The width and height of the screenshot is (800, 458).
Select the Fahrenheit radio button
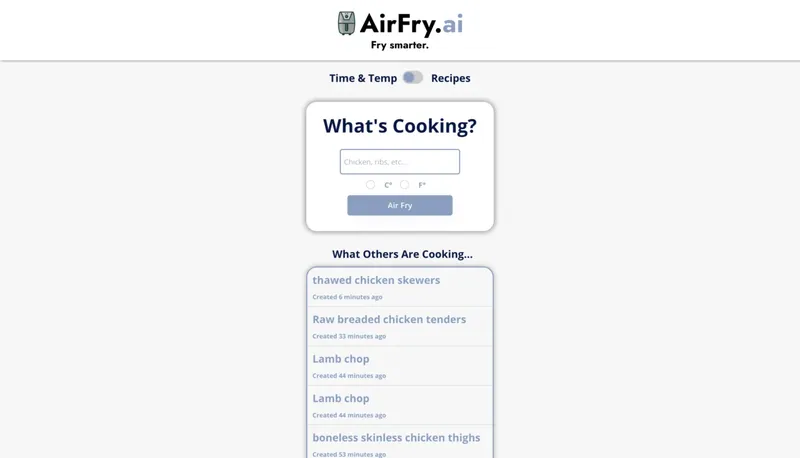coord(404,185)
